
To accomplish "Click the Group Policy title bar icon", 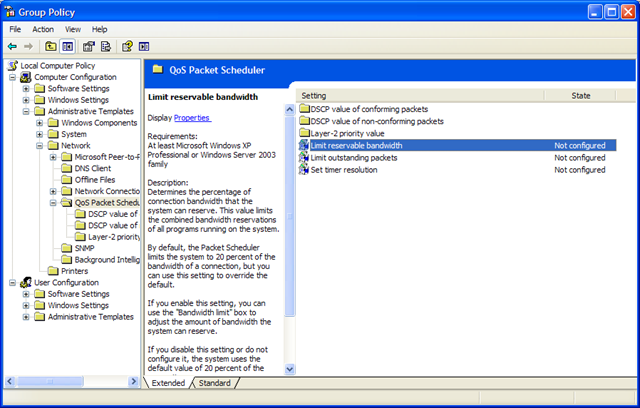I will click(x=10, y=12).
